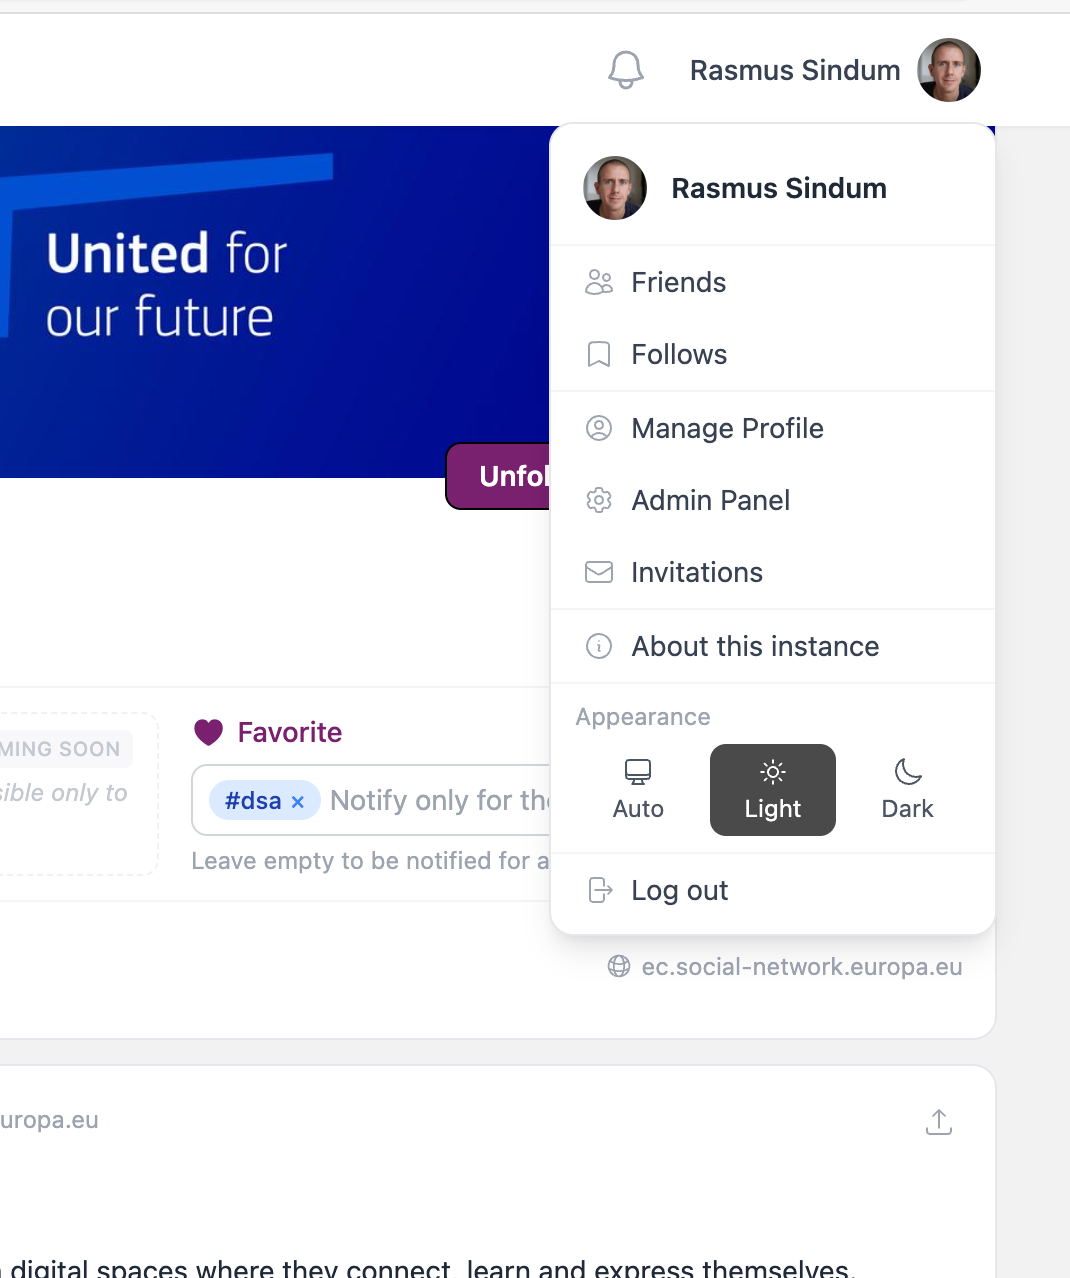Click the Log out door icon
Image resolution: width=1070 pixels, height=1278 pixels.
click(599, 890)
